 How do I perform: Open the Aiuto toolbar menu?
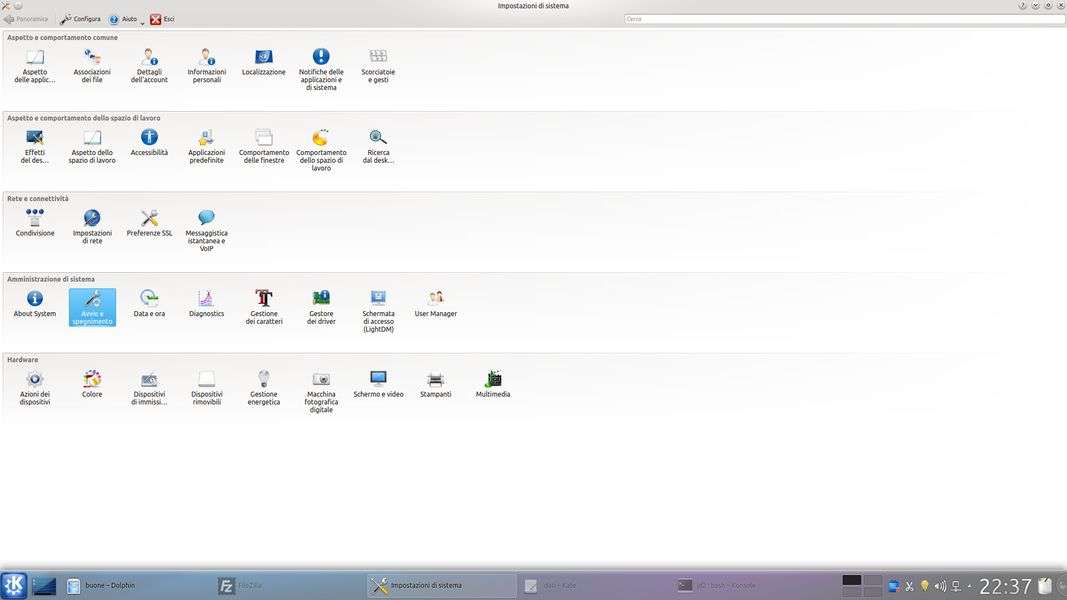pyautogui.click(x=126, y=19)
